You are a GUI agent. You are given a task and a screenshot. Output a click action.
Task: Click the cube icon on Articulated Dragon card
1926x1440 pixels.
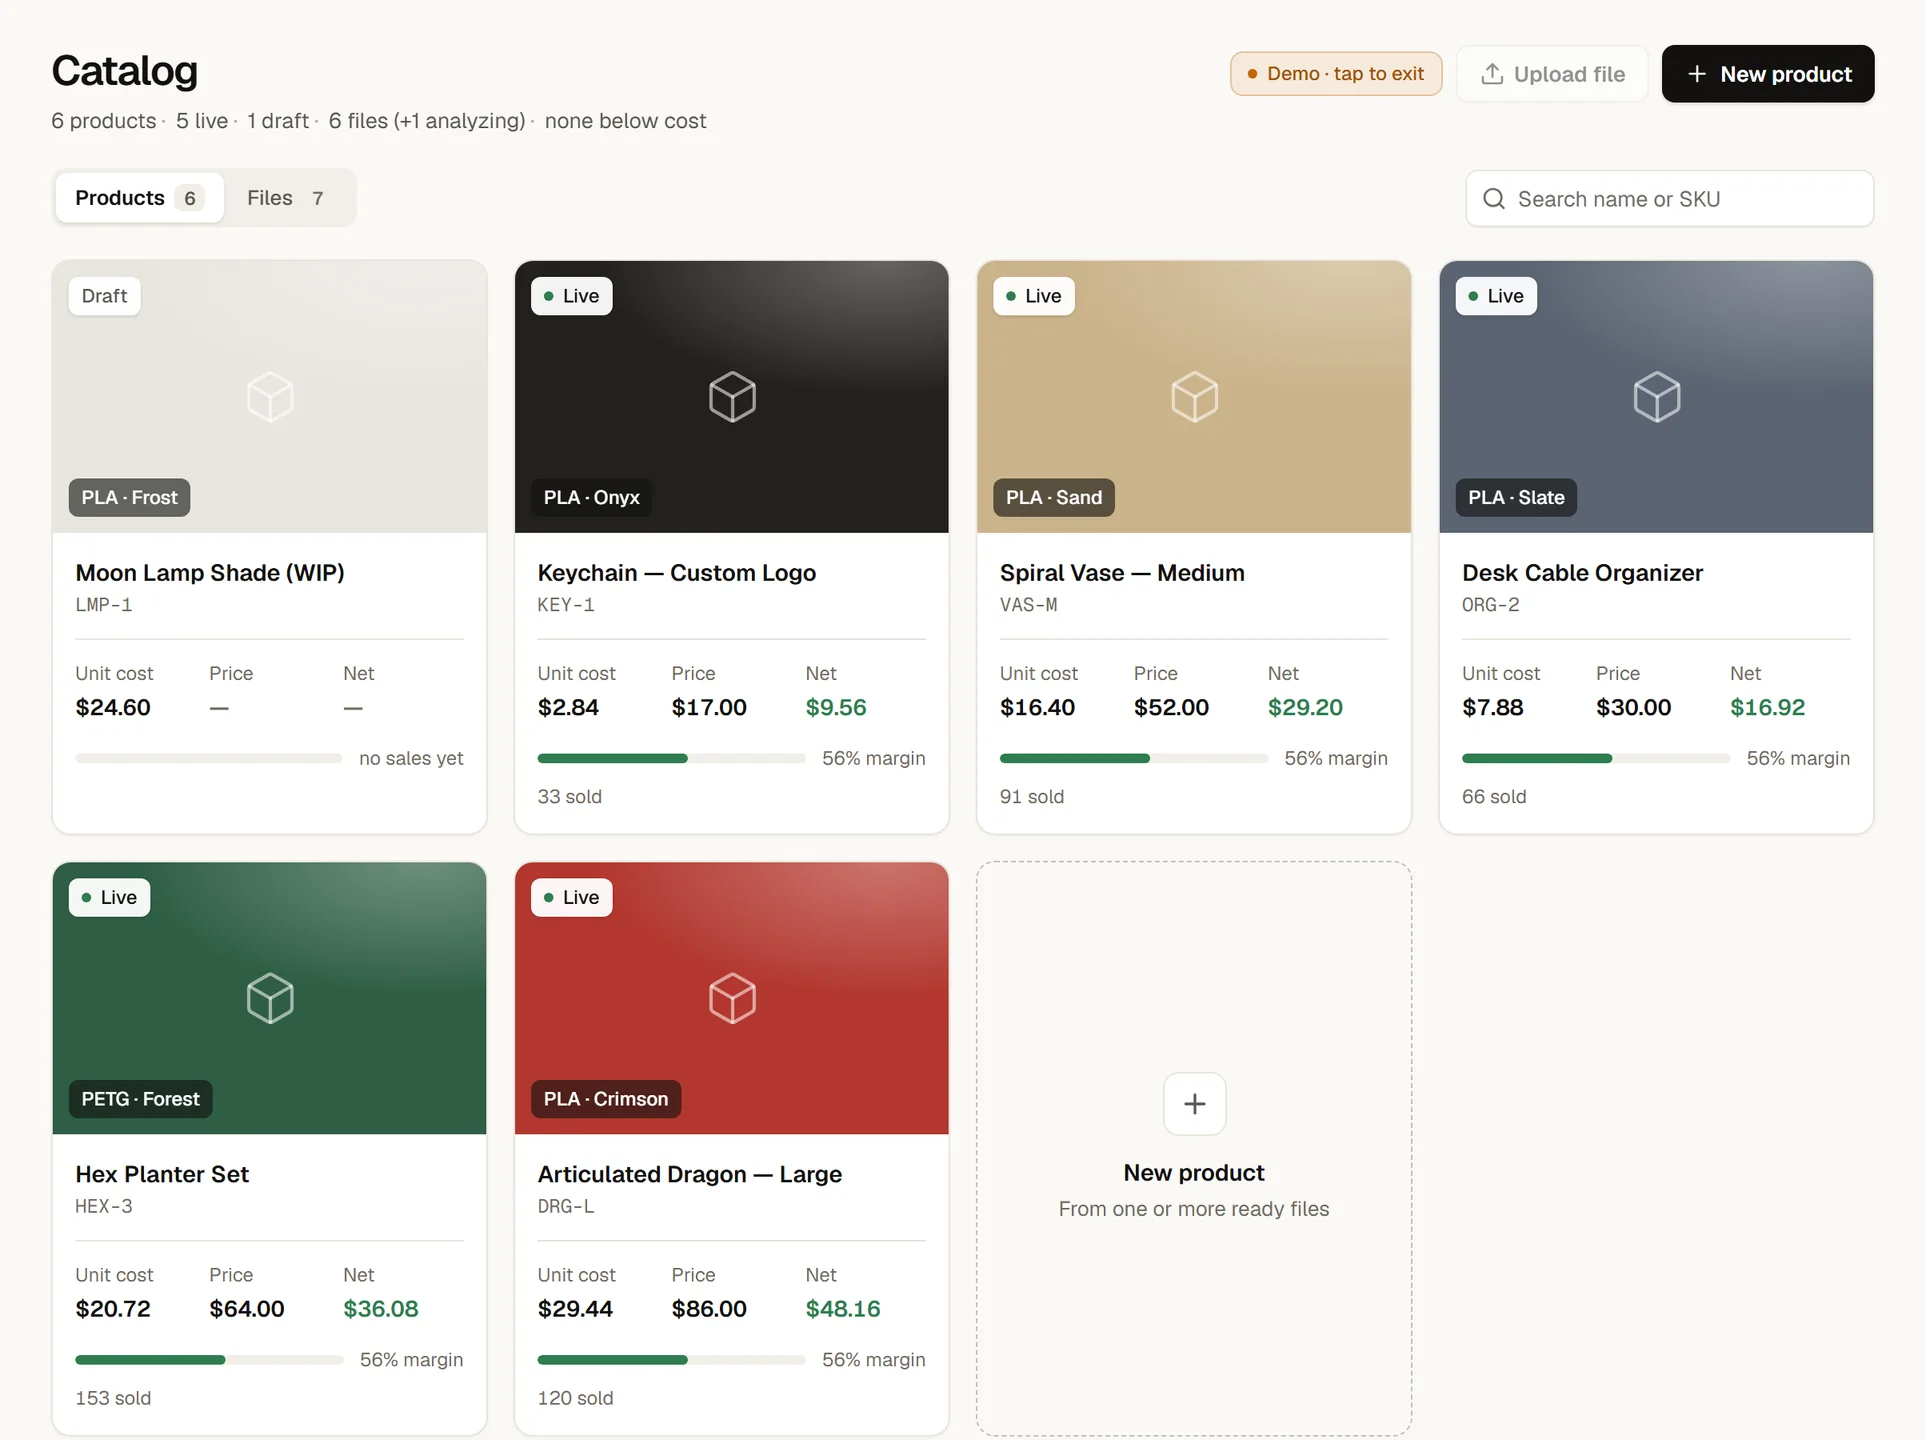click(x=732, y=998)
